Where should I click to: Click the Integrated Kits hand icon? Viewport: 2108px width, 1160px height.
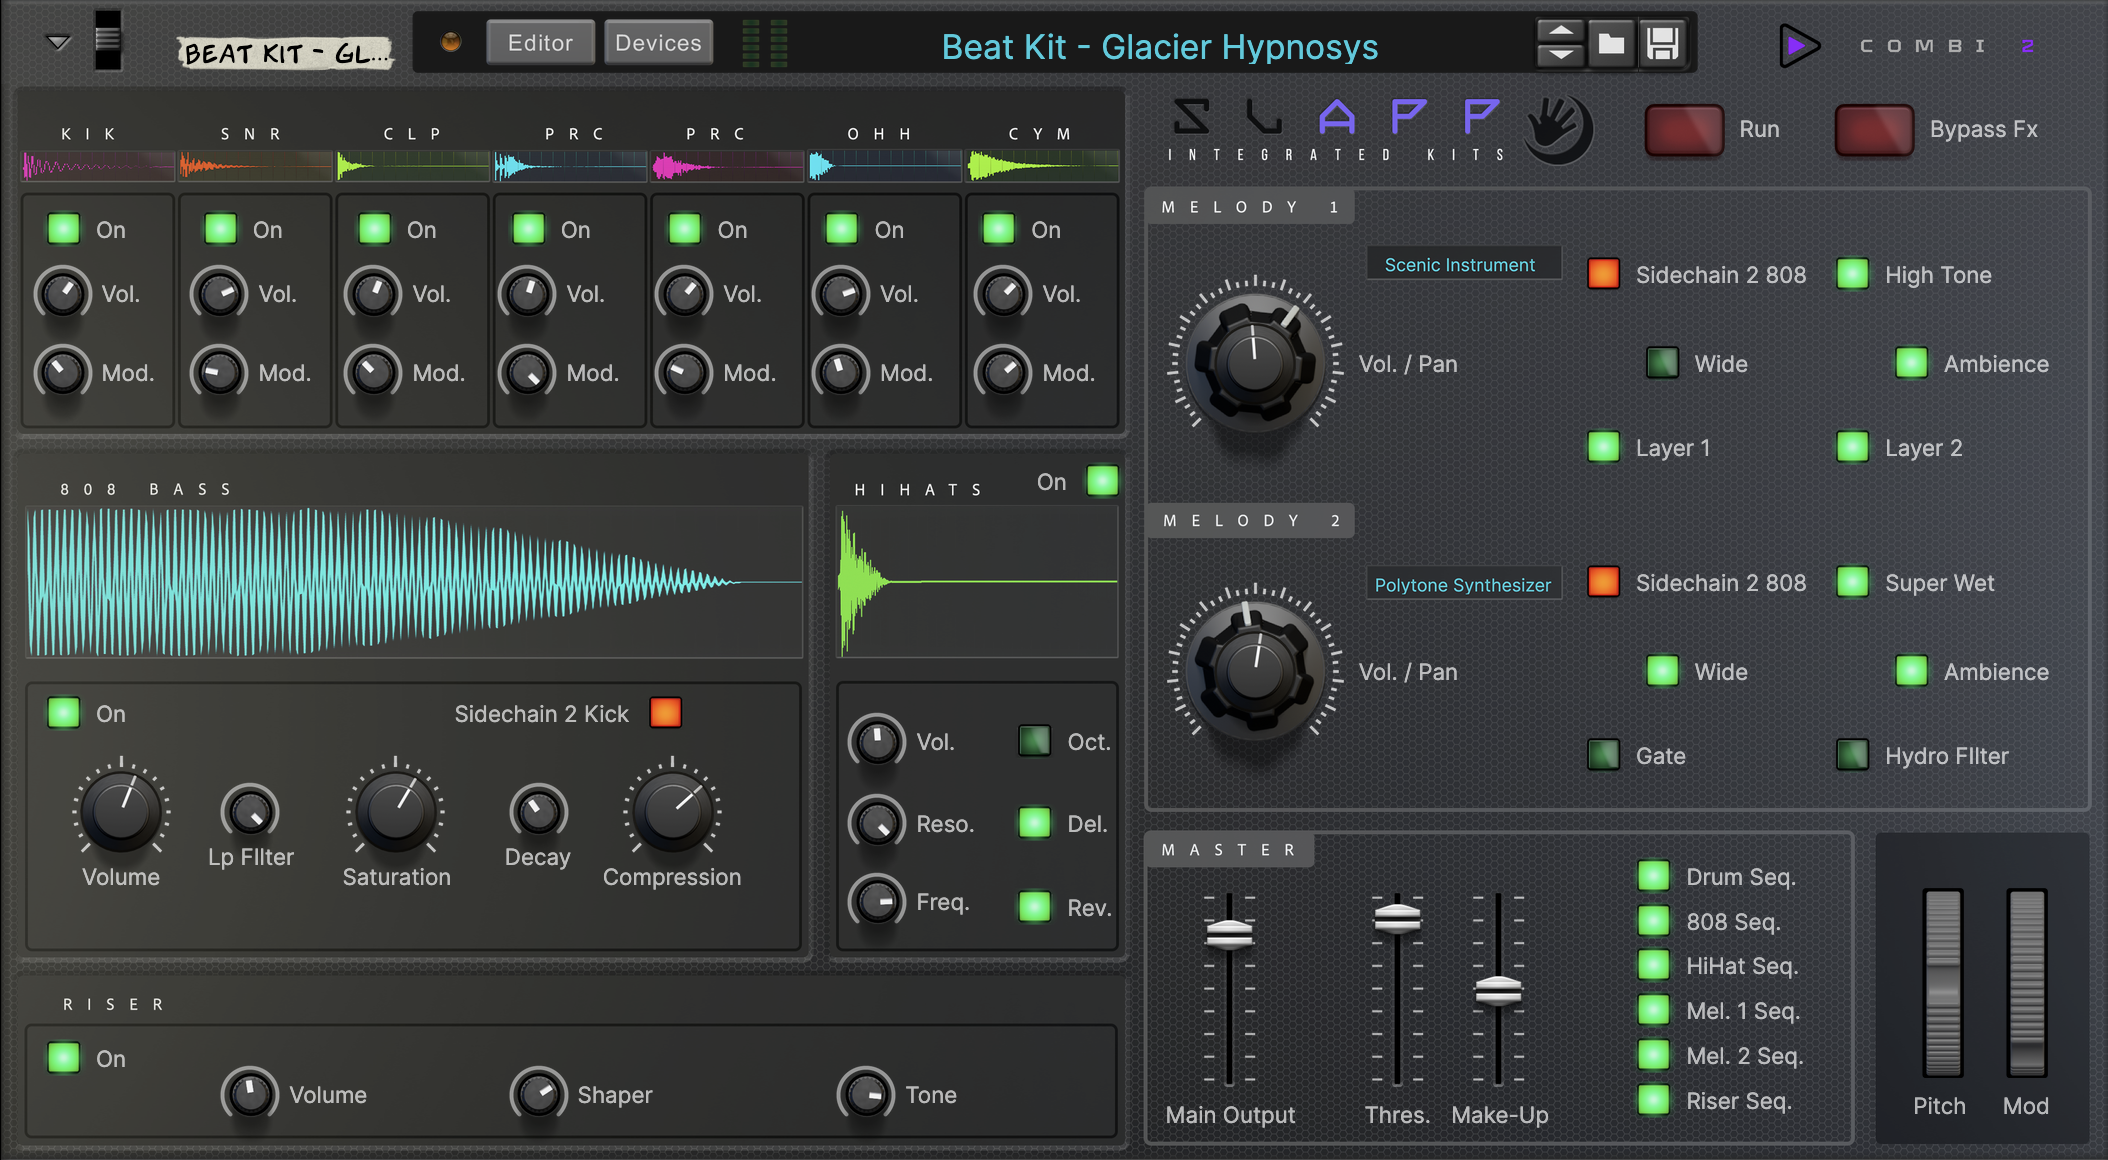click(x=1558, y=129)
